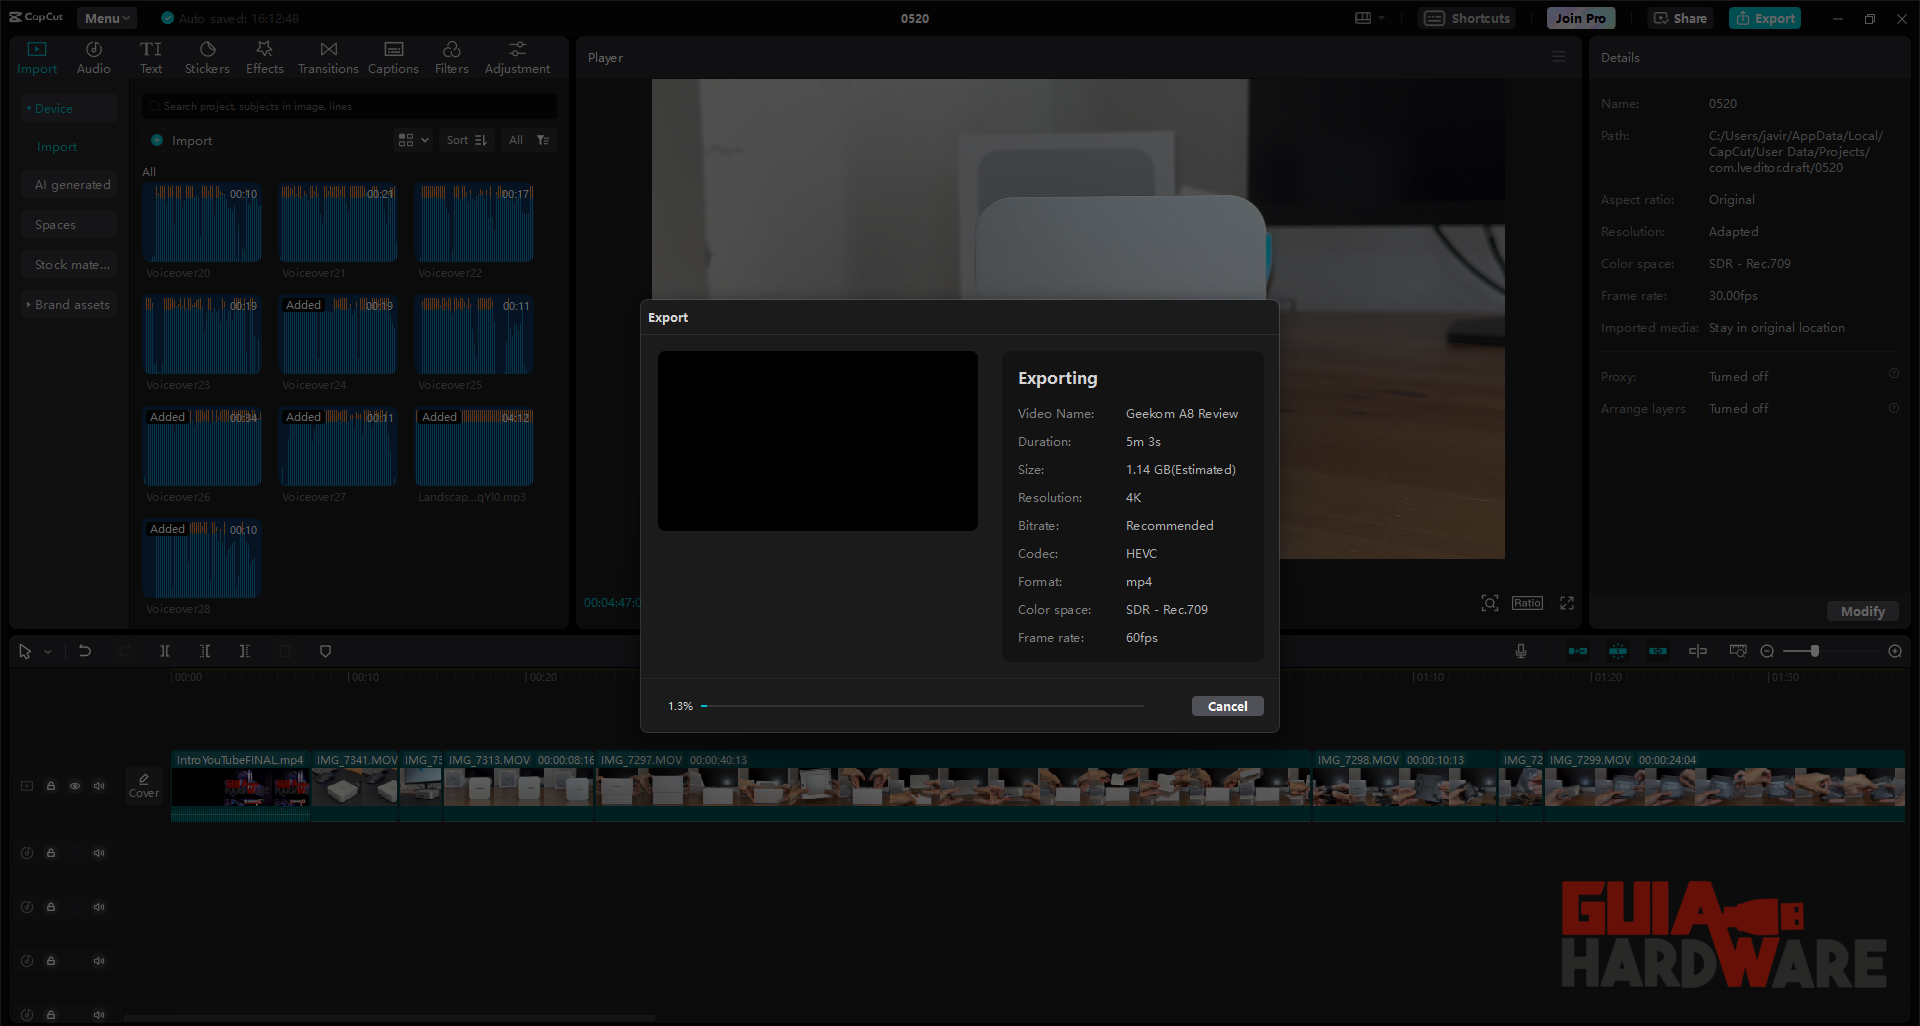Open the Stock materials category

click(x=69, y=264)
